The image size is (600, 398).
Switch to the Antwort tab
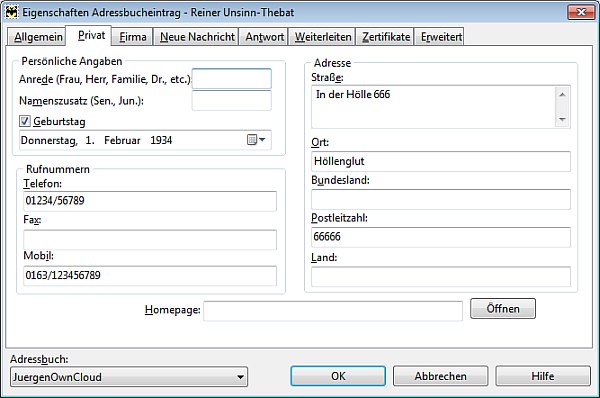tap(264, 37)
